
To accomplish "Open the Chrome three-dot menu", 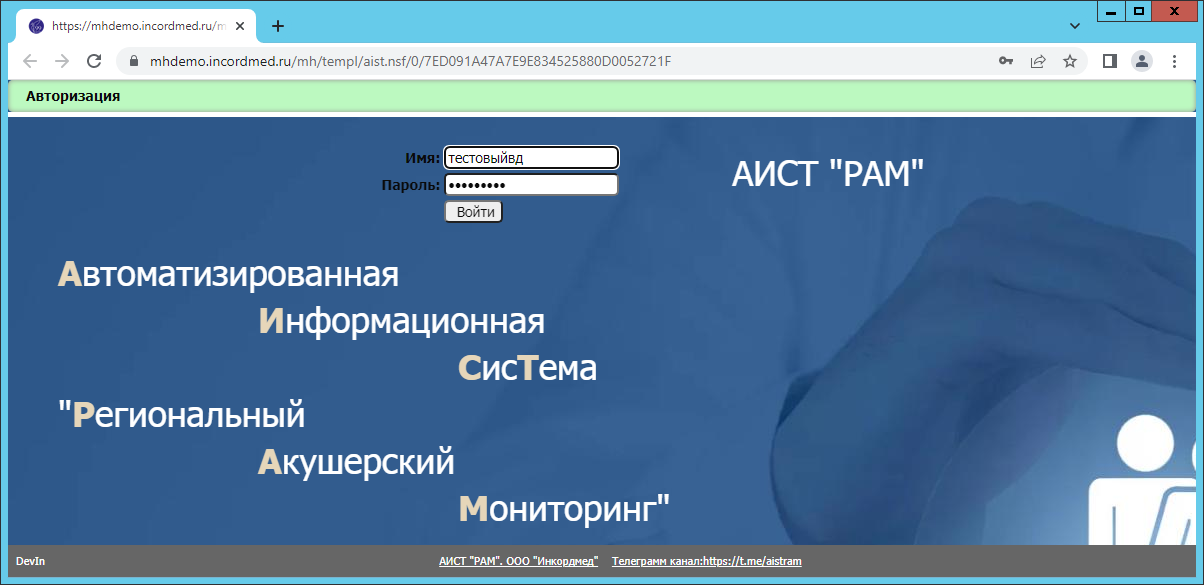I will pos(1174,61).
